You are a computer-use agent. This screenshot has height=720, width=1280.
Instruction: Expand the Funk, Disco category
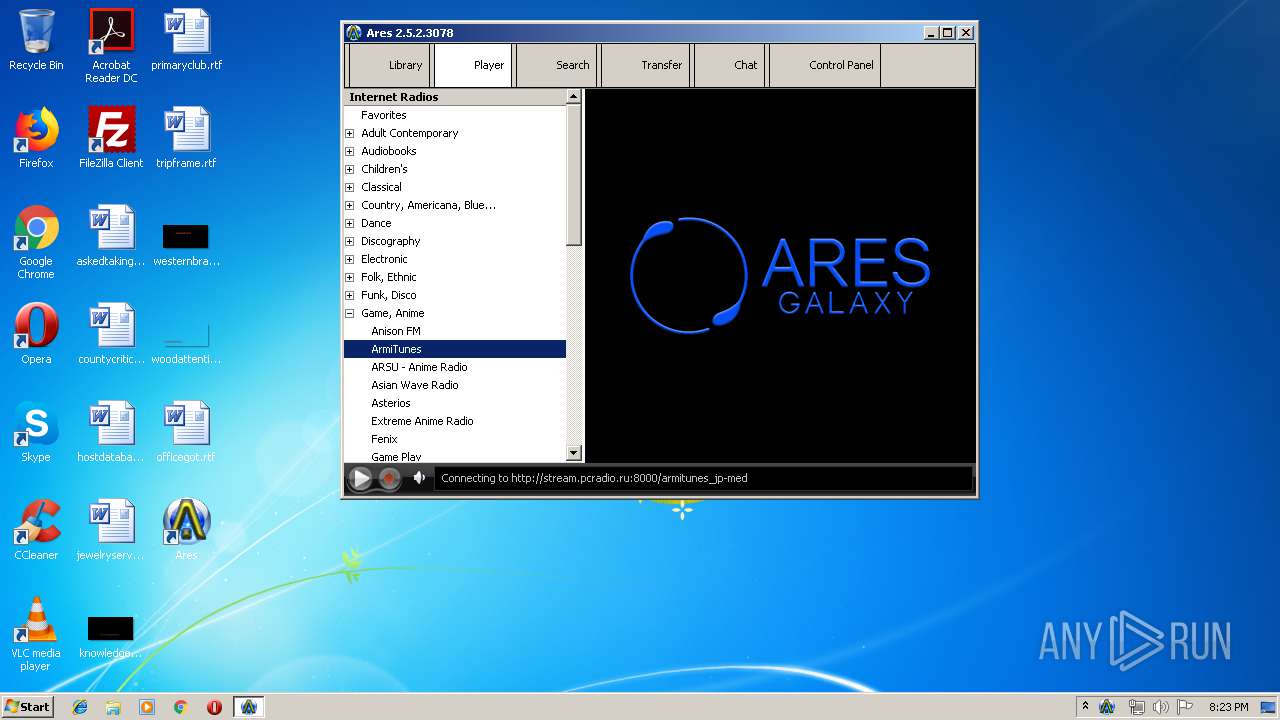(350, 295)
